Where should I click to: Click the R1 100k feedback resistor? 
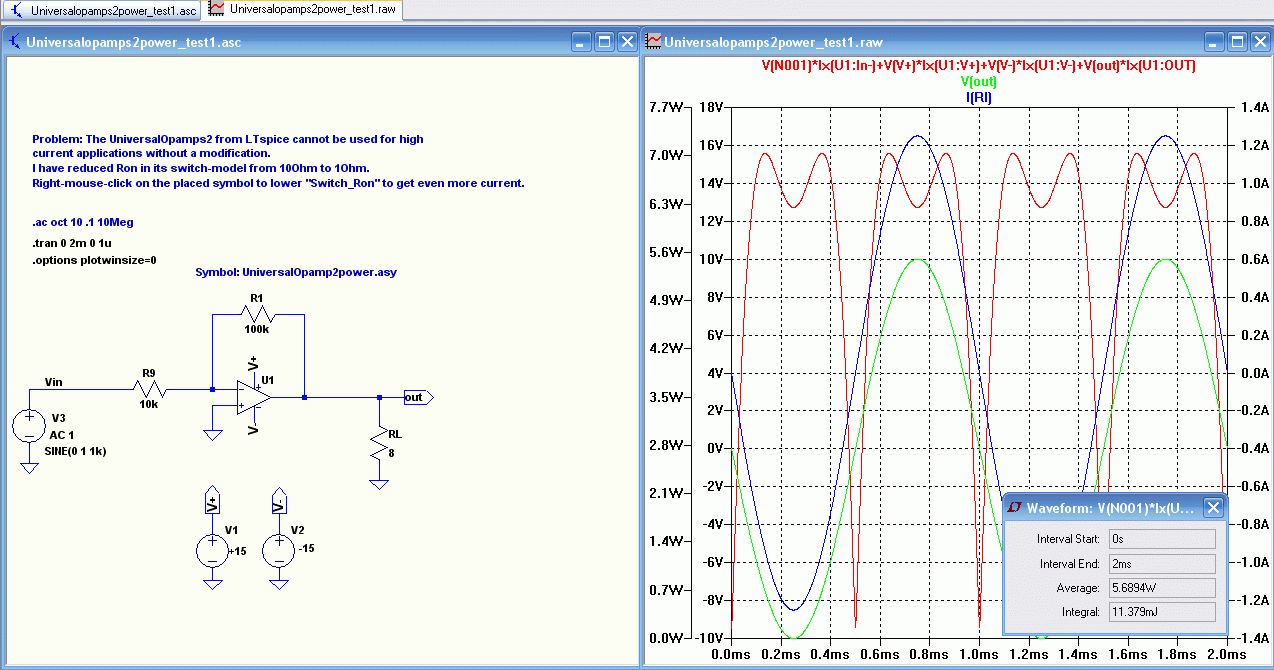click(x=257, y=313)
